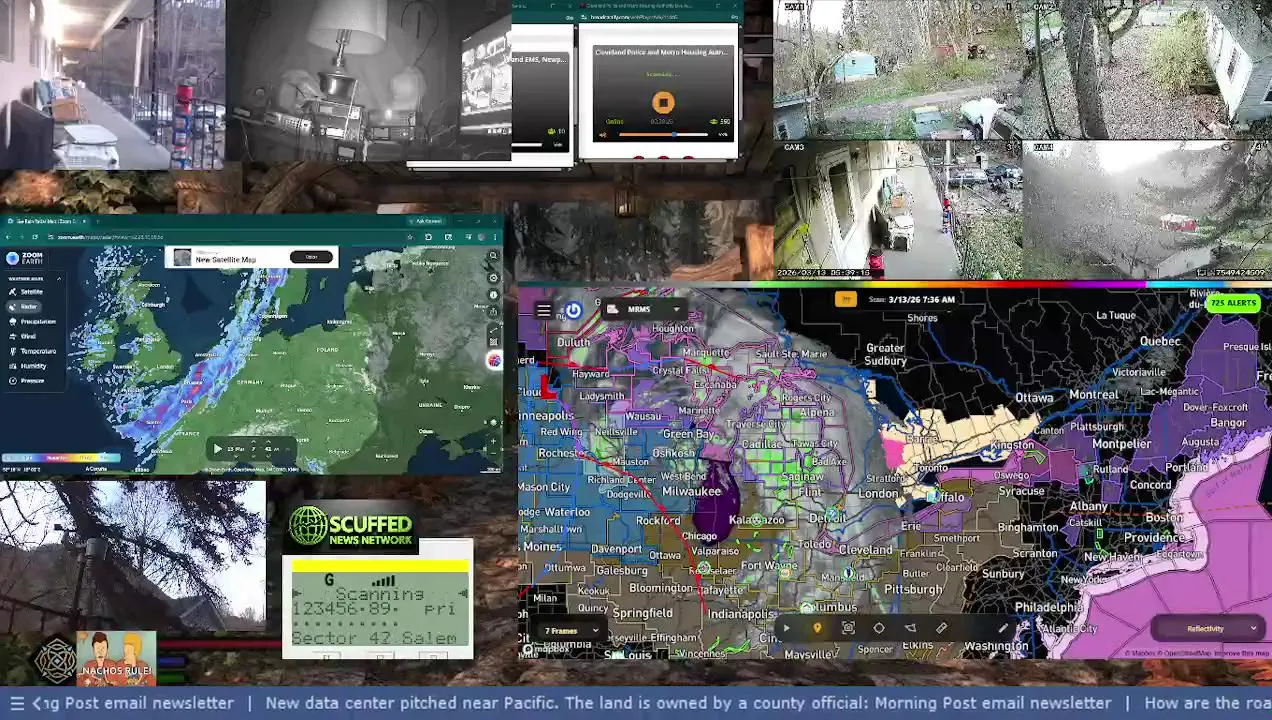Collapse the Weather Maps panel chevron
This screenshot has width=1272, height=720.
[59, 279]
